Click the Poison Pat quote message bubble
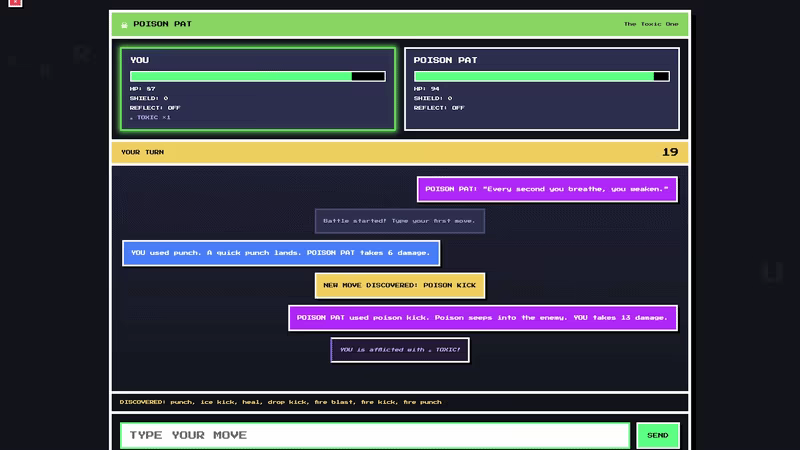 tap(547, 189)
